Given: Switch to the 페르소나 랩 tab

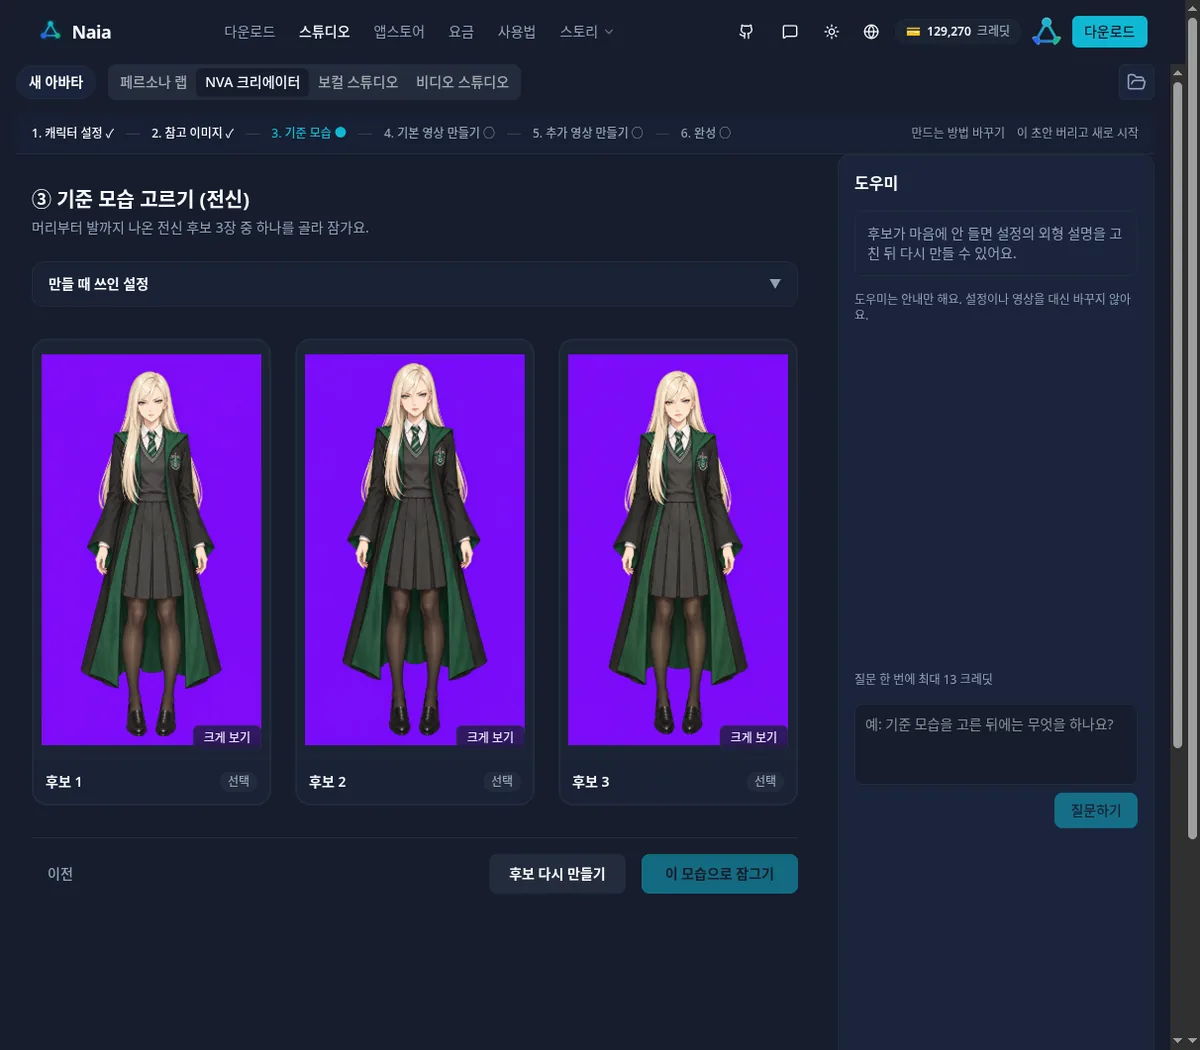Looking at the screenshot, I should point(153,82).
